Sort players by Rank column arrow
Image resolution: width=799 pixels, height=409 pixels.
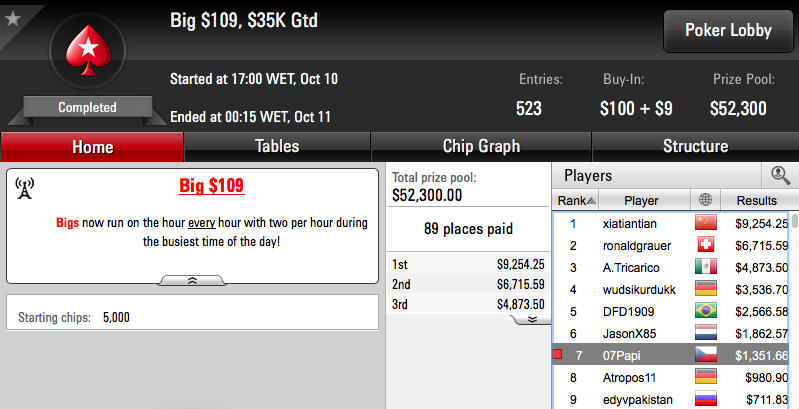click(x=591, y=201)
